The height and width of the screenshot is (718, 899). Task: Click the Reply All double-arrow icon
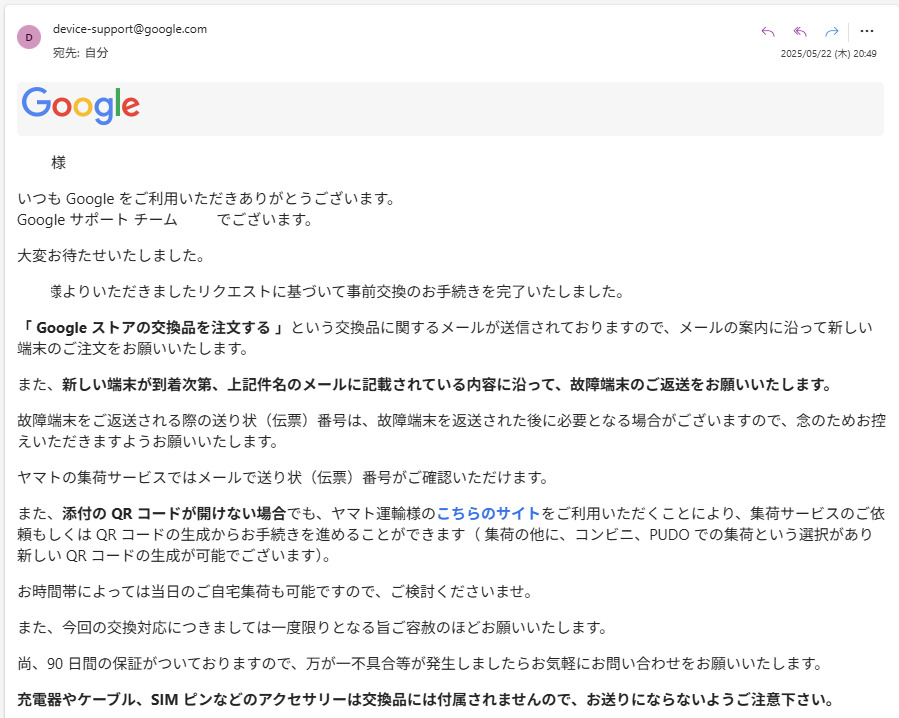tap(800, 31)
